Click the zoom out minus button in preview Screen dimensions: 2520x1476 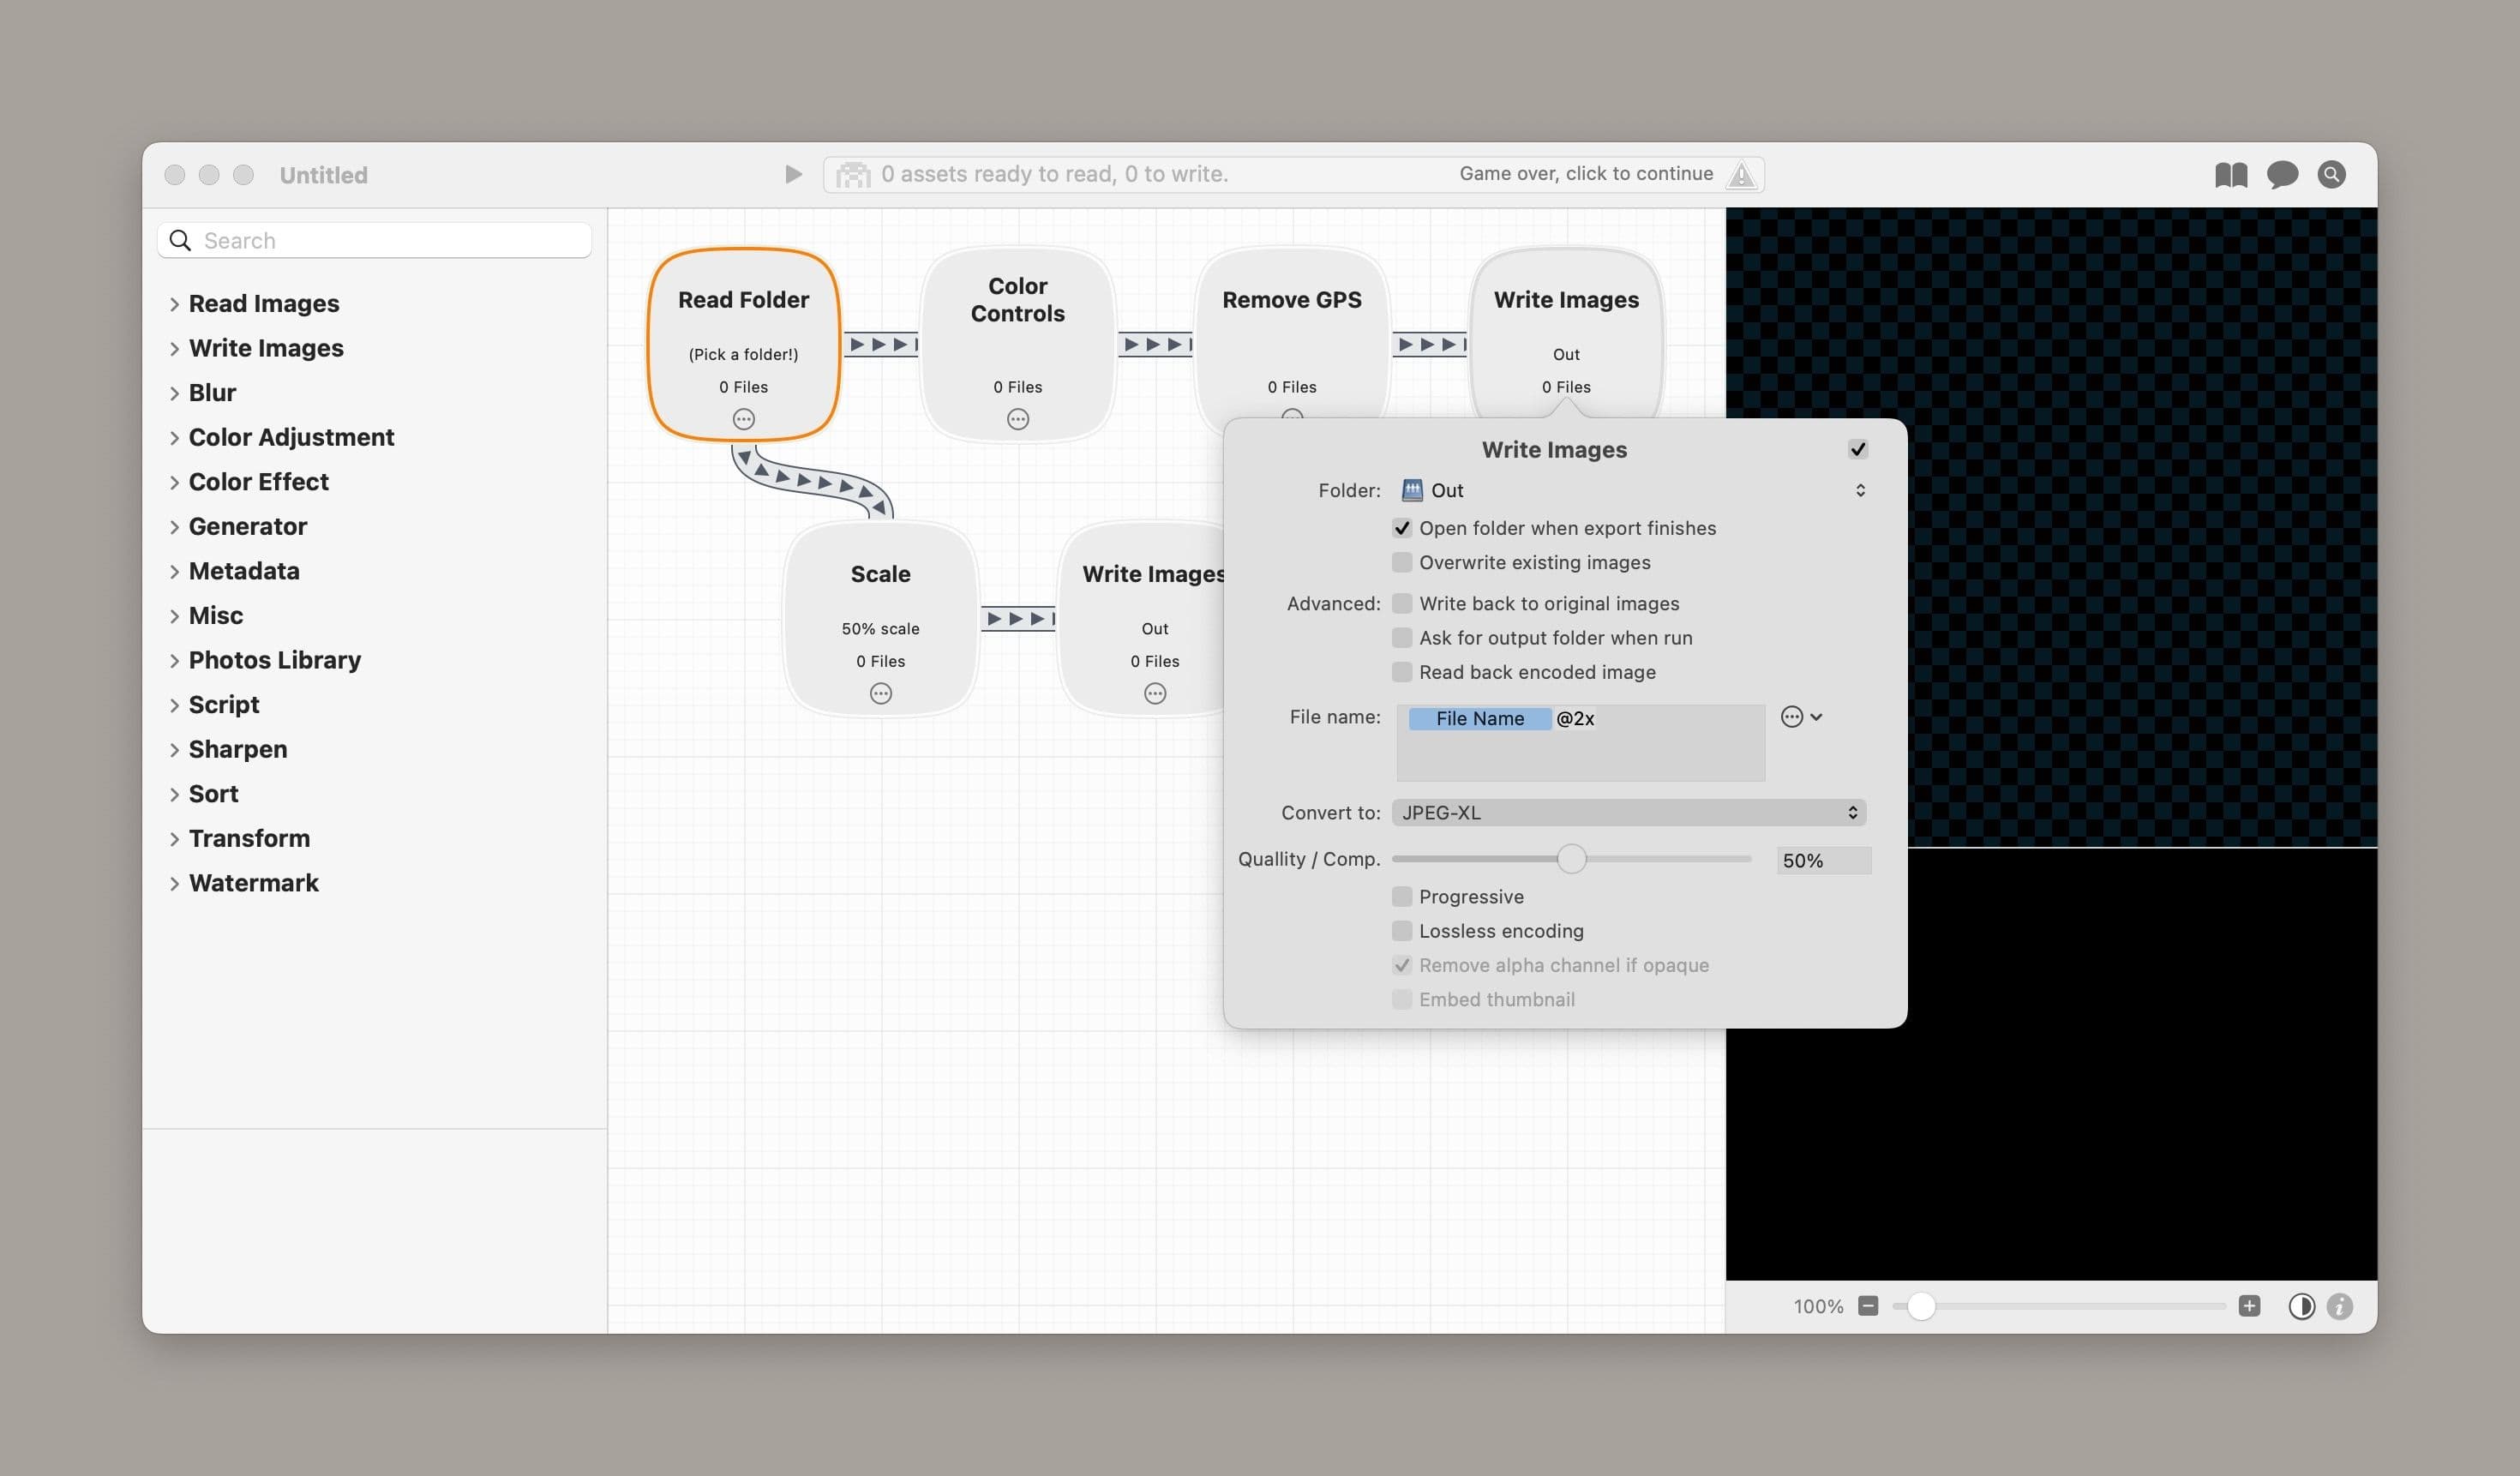point(1867,1305)
